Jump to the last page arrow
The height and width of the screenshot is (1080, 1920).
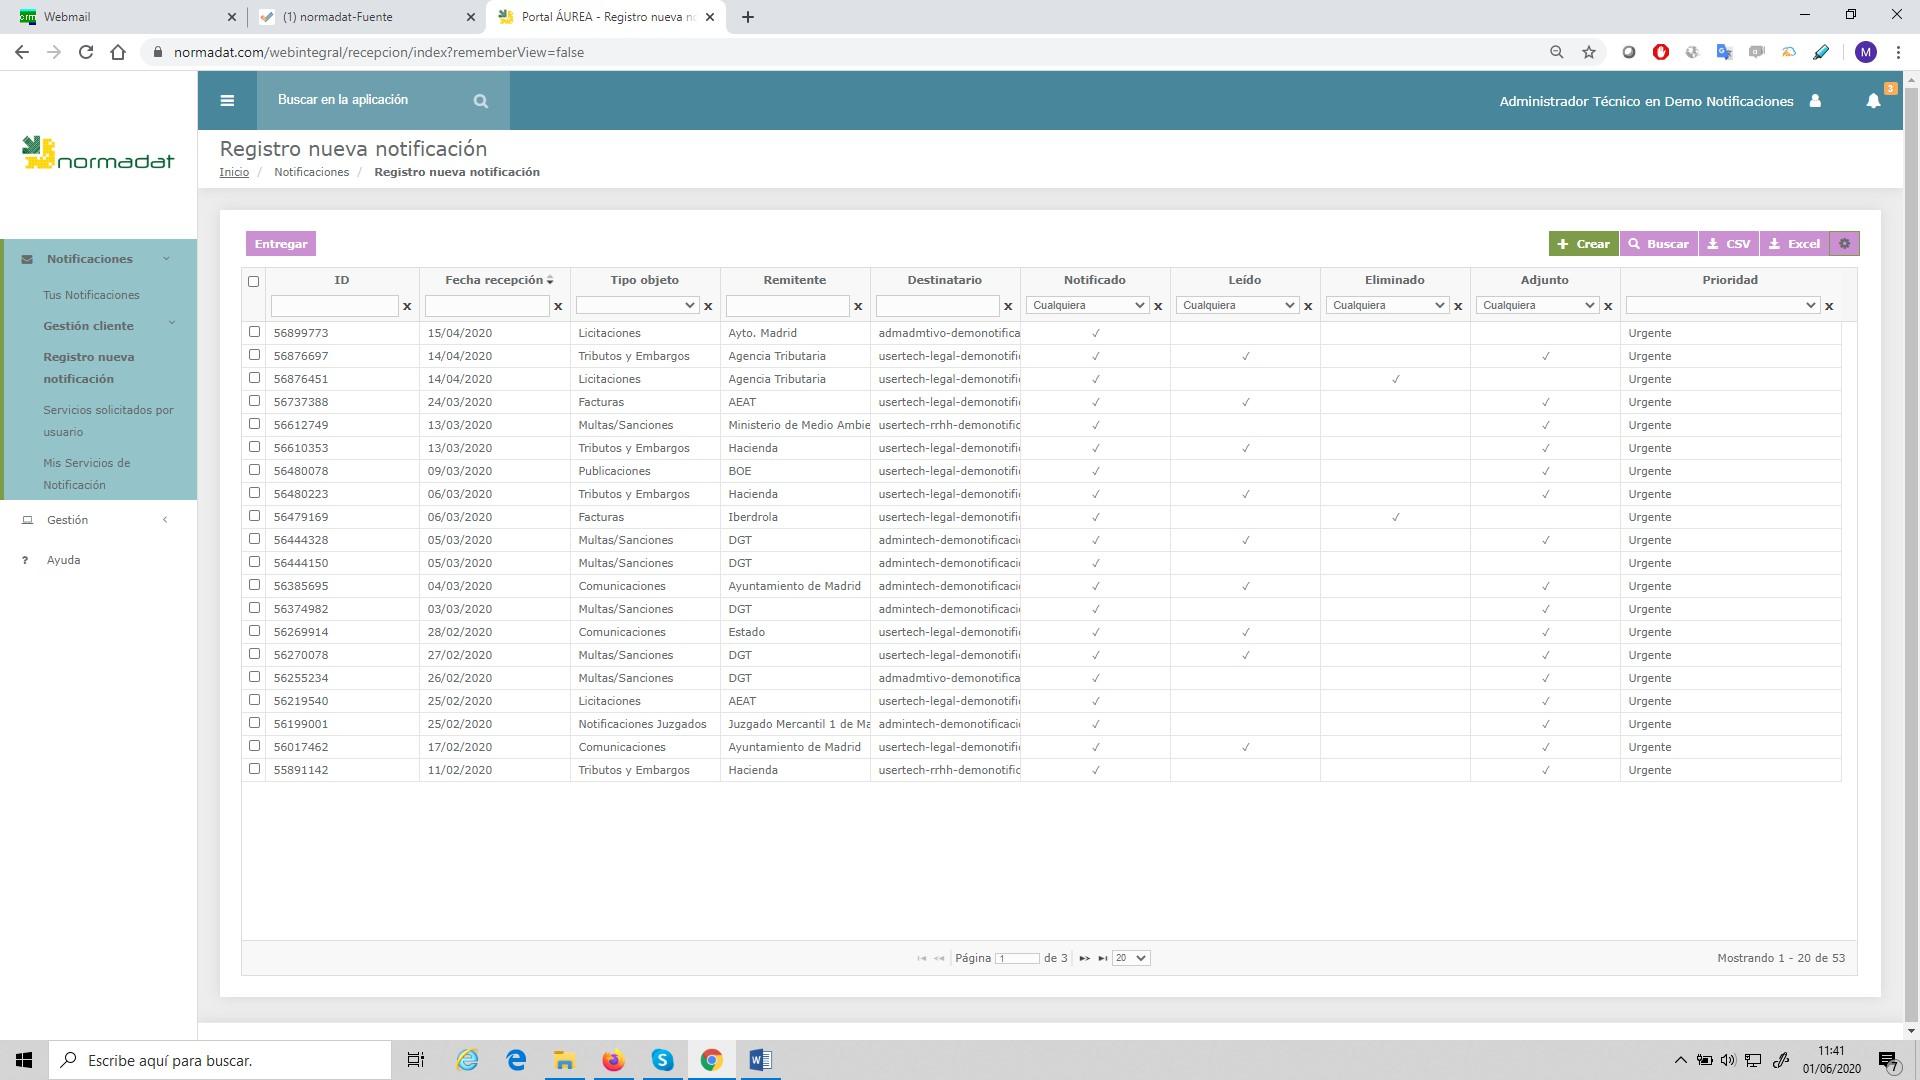1102,958
